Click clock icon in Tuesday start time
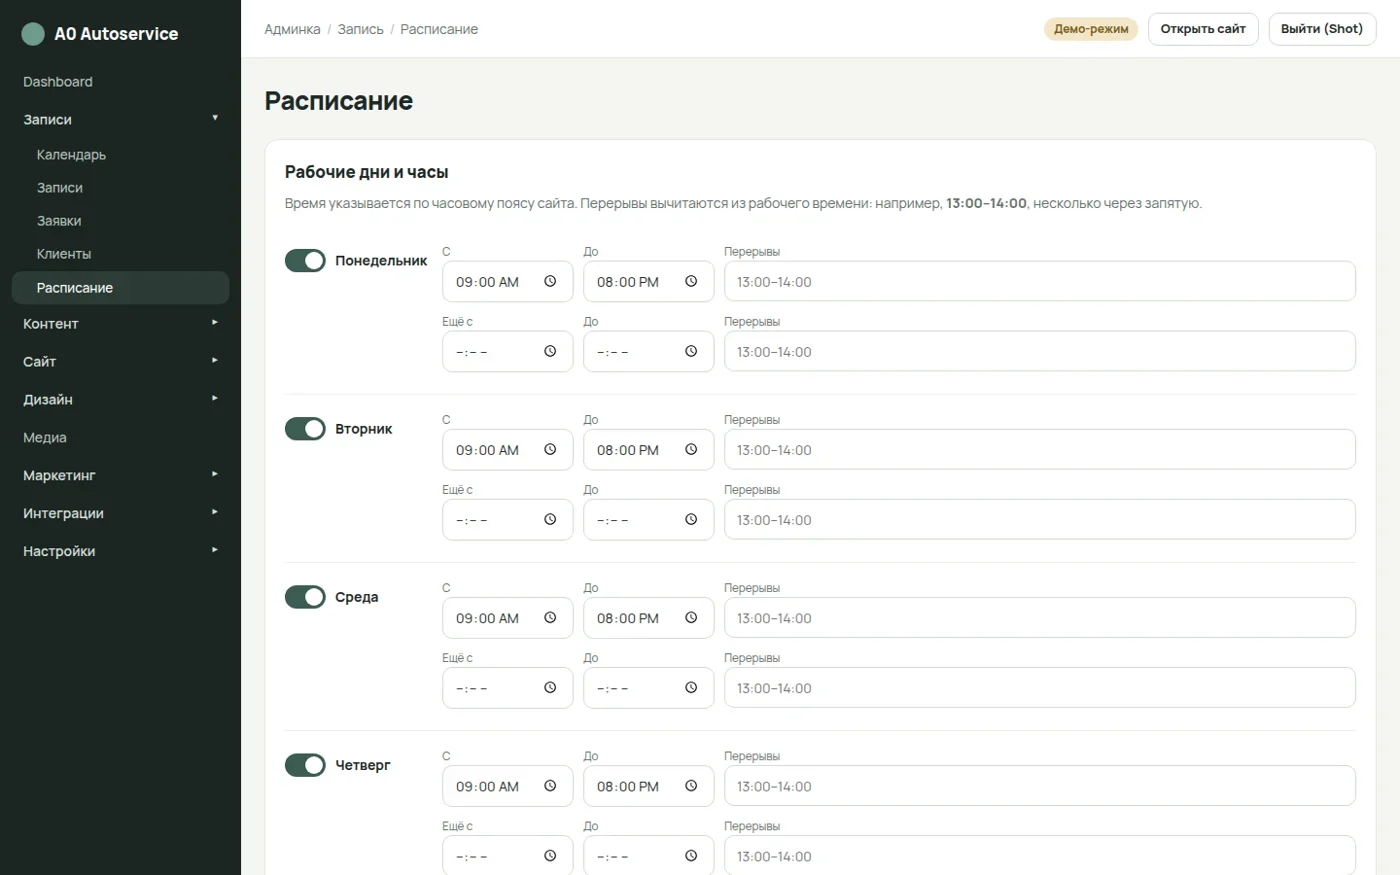Viewport: 1400px width, 875px height. (x=550, y=450)
